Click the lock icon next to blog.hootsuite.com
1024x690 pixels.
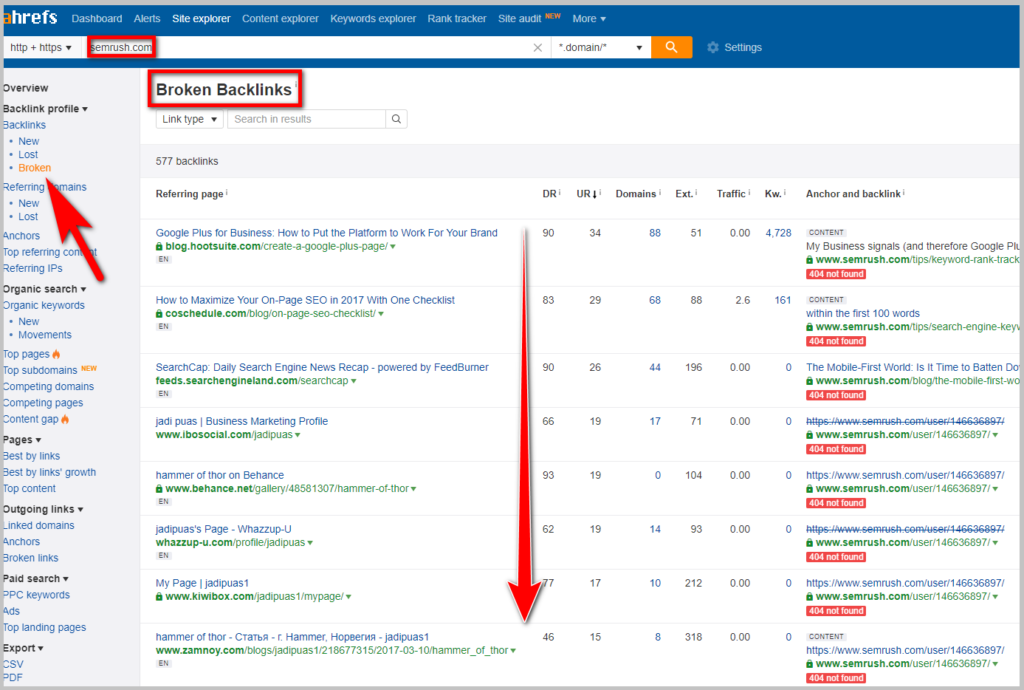(159, 246)
